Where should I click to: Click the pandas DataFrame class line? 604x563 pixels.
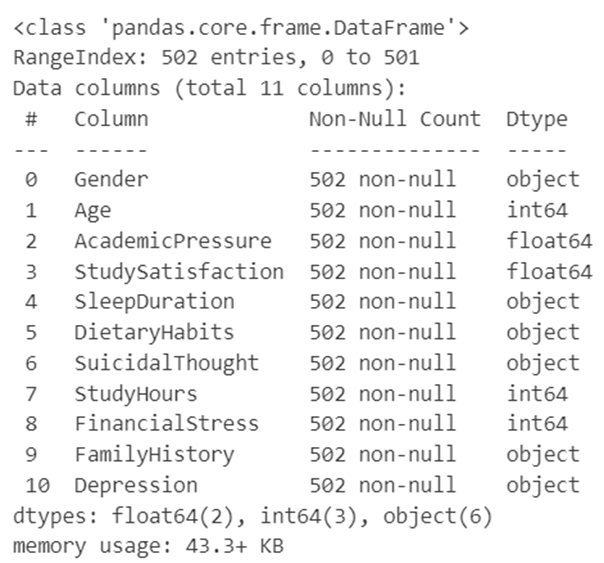pyautogui.click(x=241, y=28)
